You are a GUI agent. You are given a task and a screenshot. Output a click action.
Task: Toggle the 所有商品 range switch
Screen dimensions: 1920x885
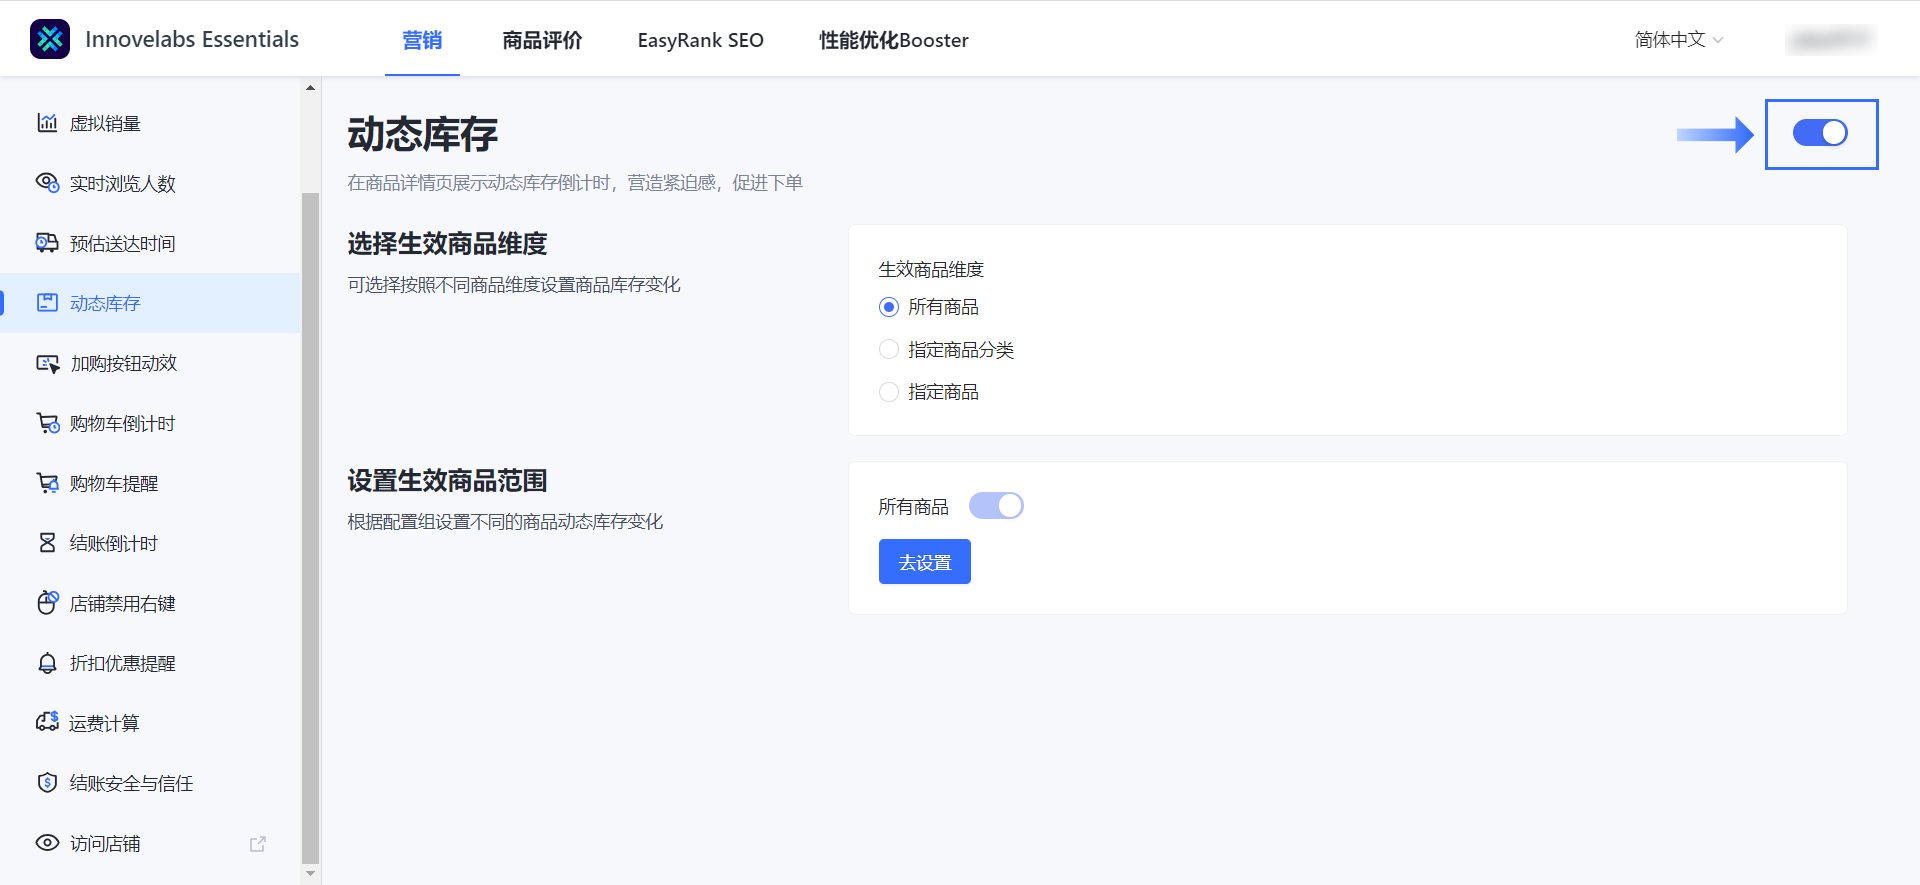pos(996,506)
